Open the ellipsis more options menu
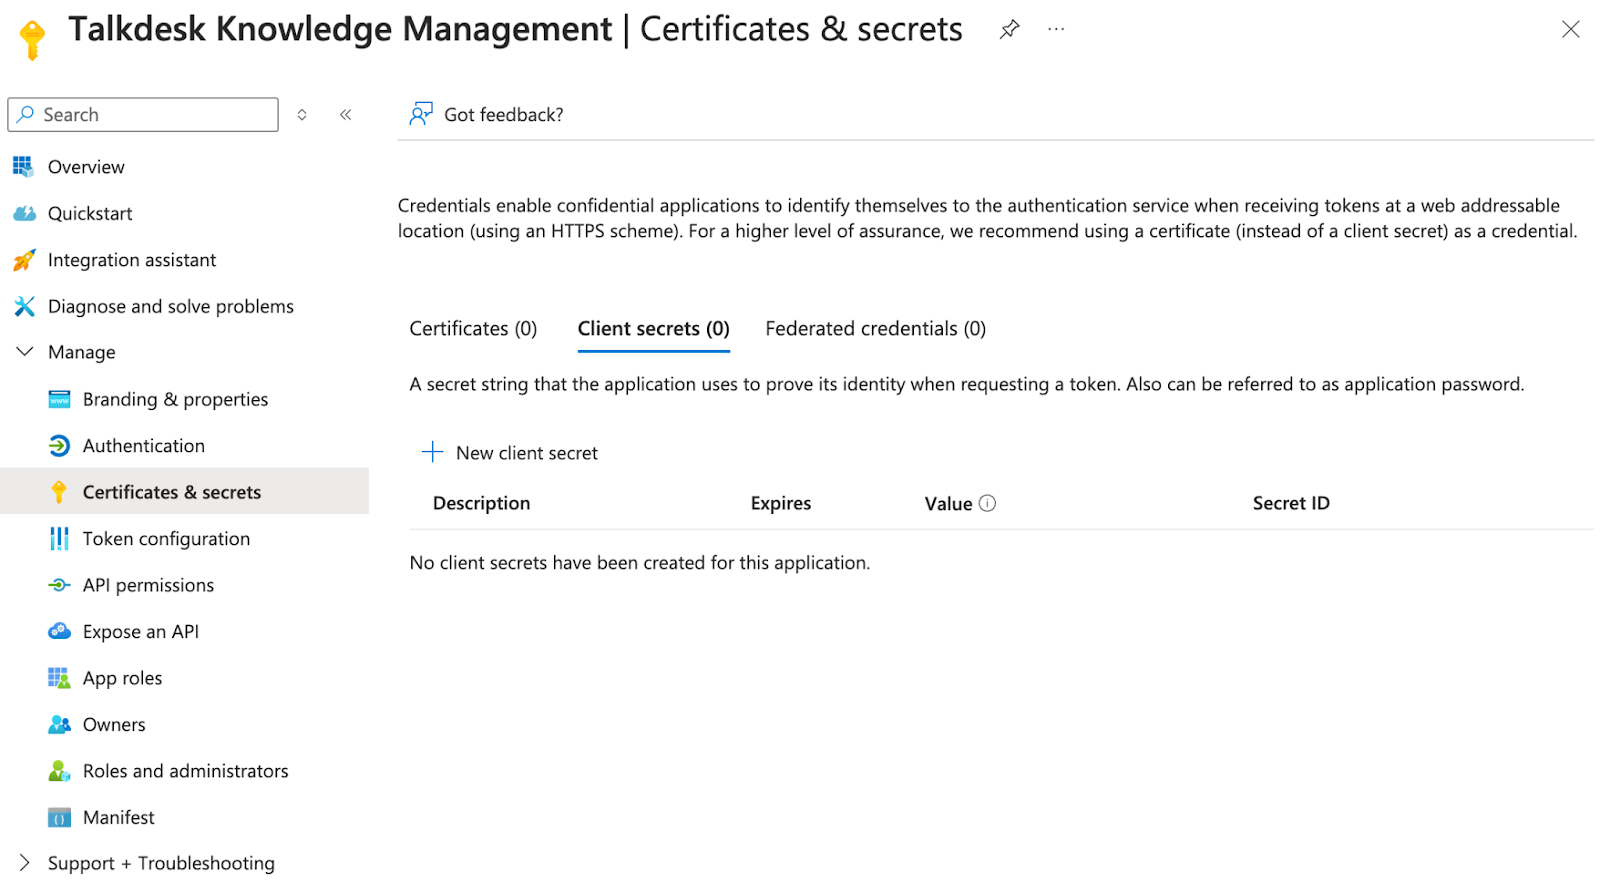This screenshot has height=893, width=1600. pos(1056,29)
